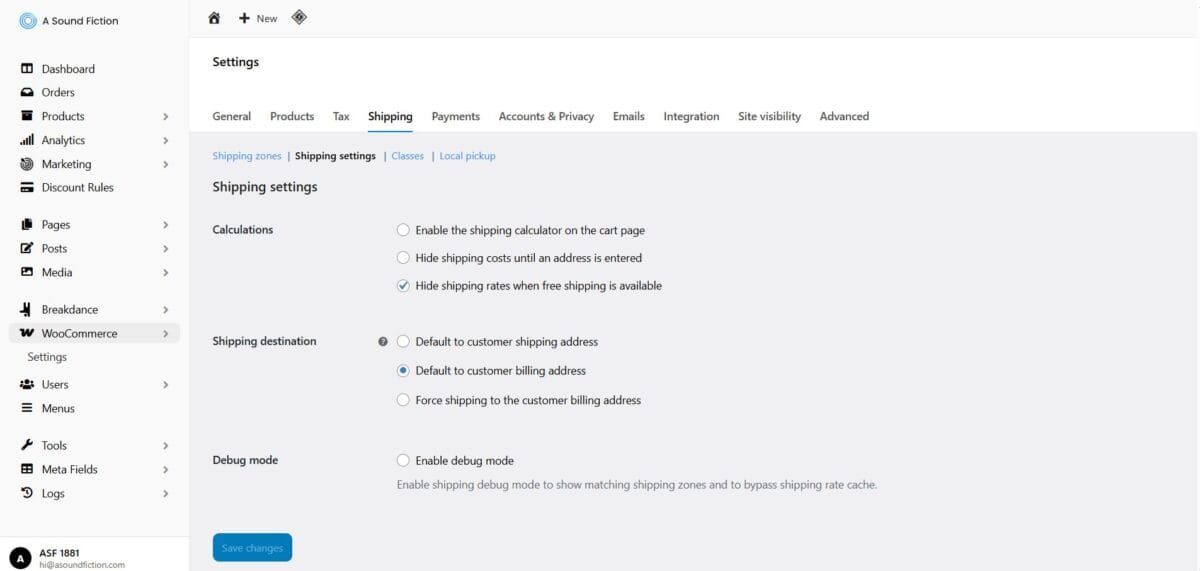Viewport: 1200px width, 571px height.
Task: Click the Media image icon in sidebar
Action: [27, 272]
